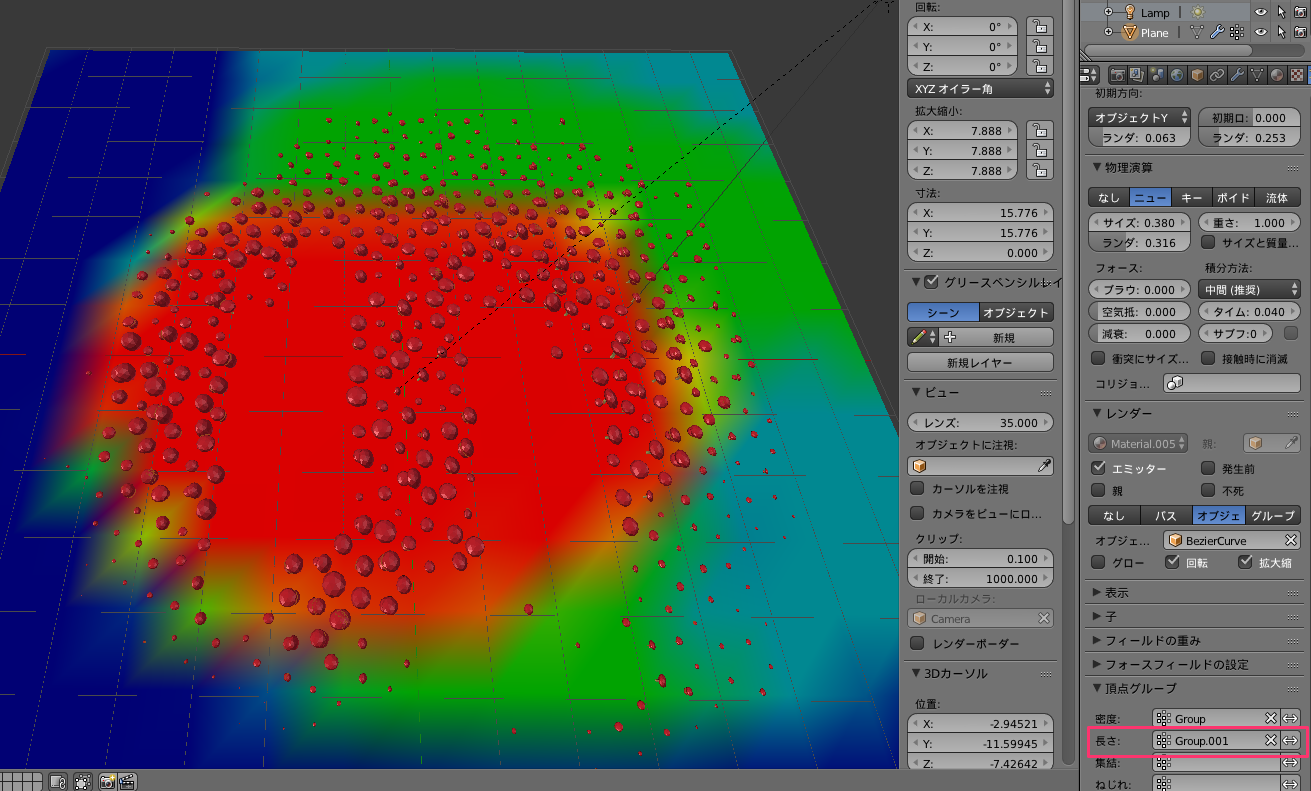Adjust the サイズ 0.380 slider field
Screen dimensions: 1311x791
click(1139, 223)
